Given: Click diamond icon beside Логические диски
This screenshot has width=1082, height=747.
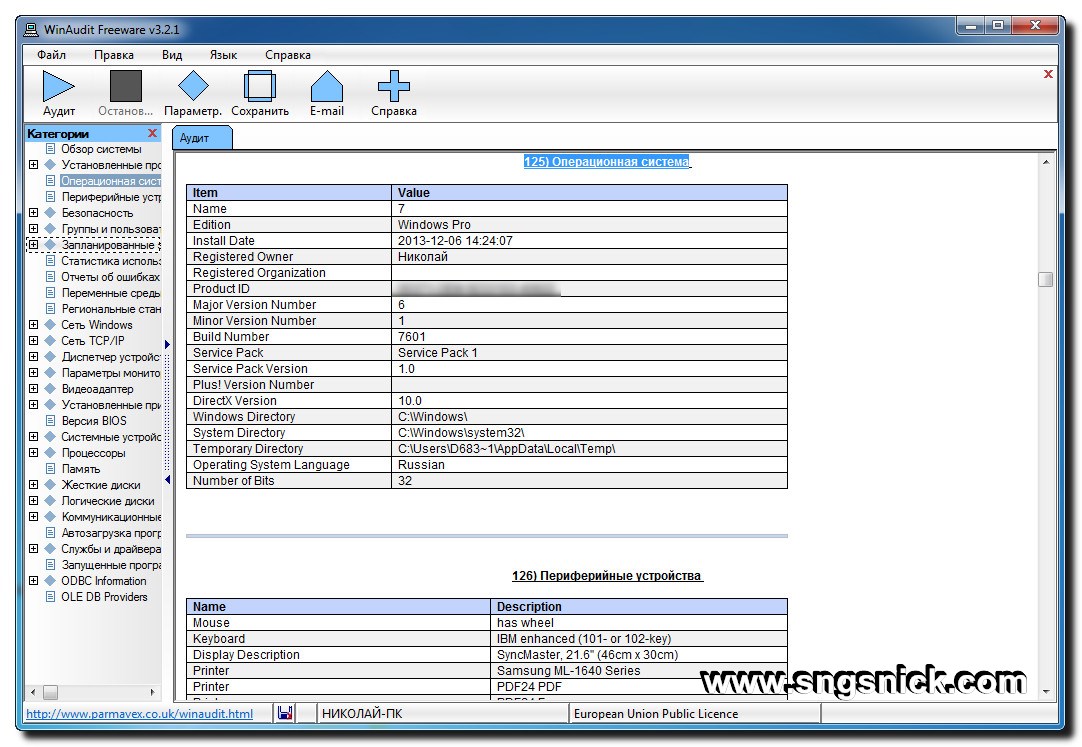Looking at the screenshot, I should tap(50, 501).
